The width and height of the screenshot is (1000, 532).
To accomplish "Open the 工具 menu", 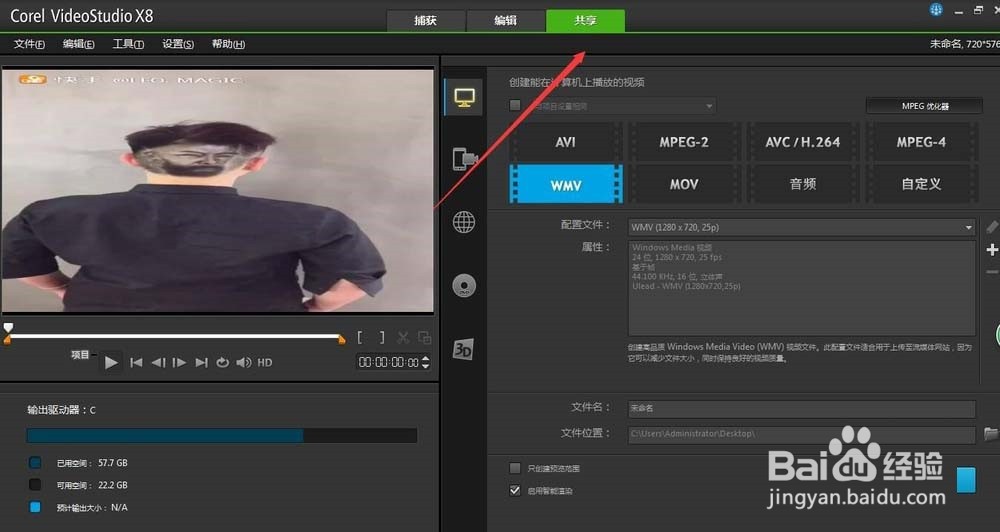I will click(128, 44).
